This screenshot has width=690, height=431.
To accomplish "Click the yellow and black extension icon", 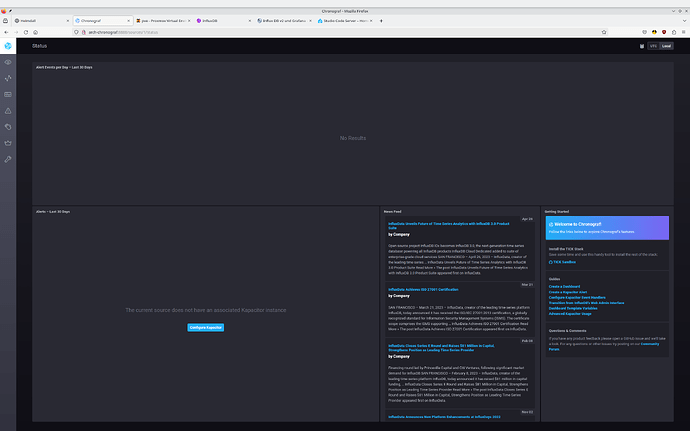I will [654, 32].
